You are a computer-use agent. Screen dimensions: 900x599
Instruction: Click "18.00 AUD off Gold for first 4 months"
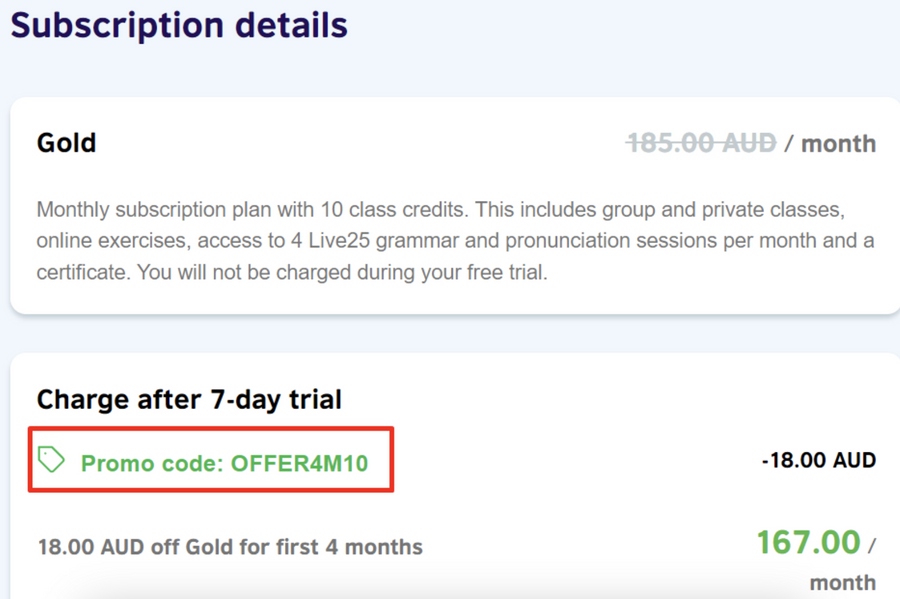pyautogui.click(x=230, y=547)
